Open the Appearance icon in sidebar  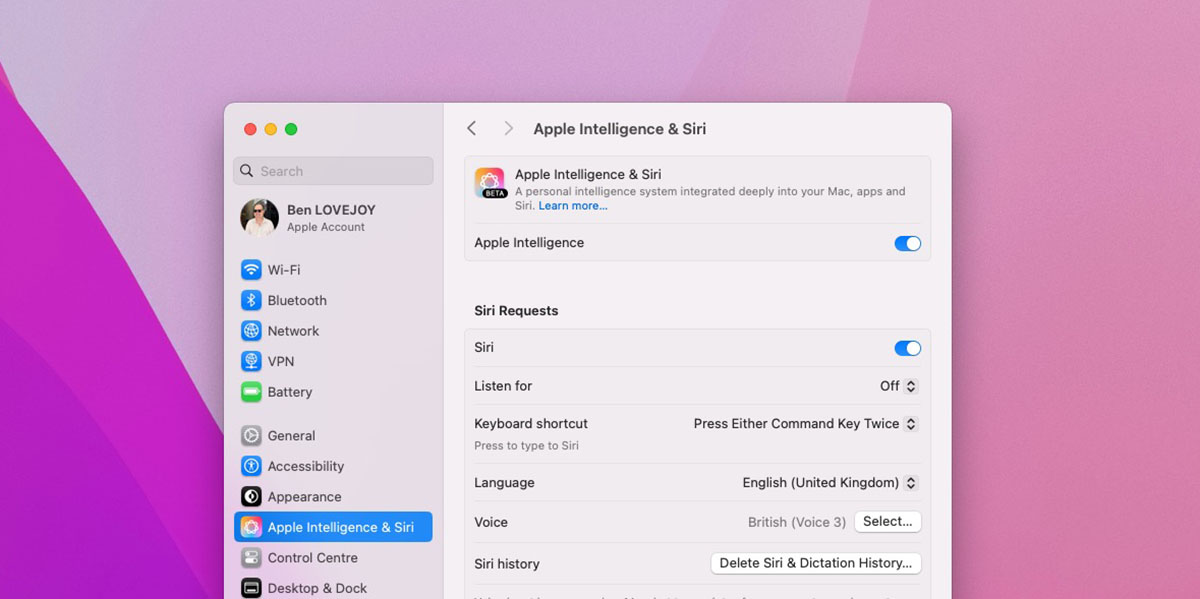click(x=251, y=497)
